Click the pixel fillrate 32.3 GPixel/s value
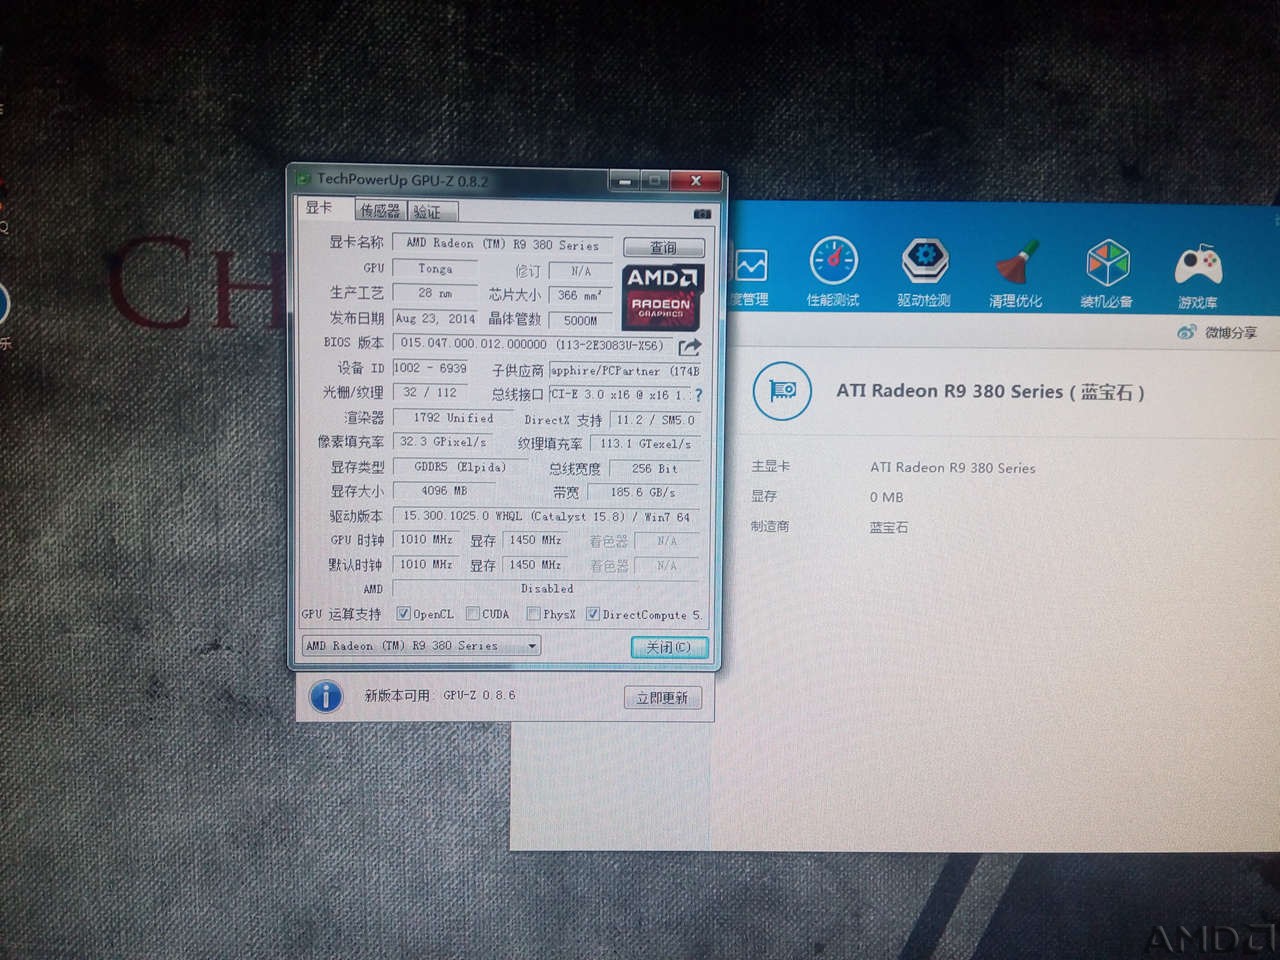 443,441
